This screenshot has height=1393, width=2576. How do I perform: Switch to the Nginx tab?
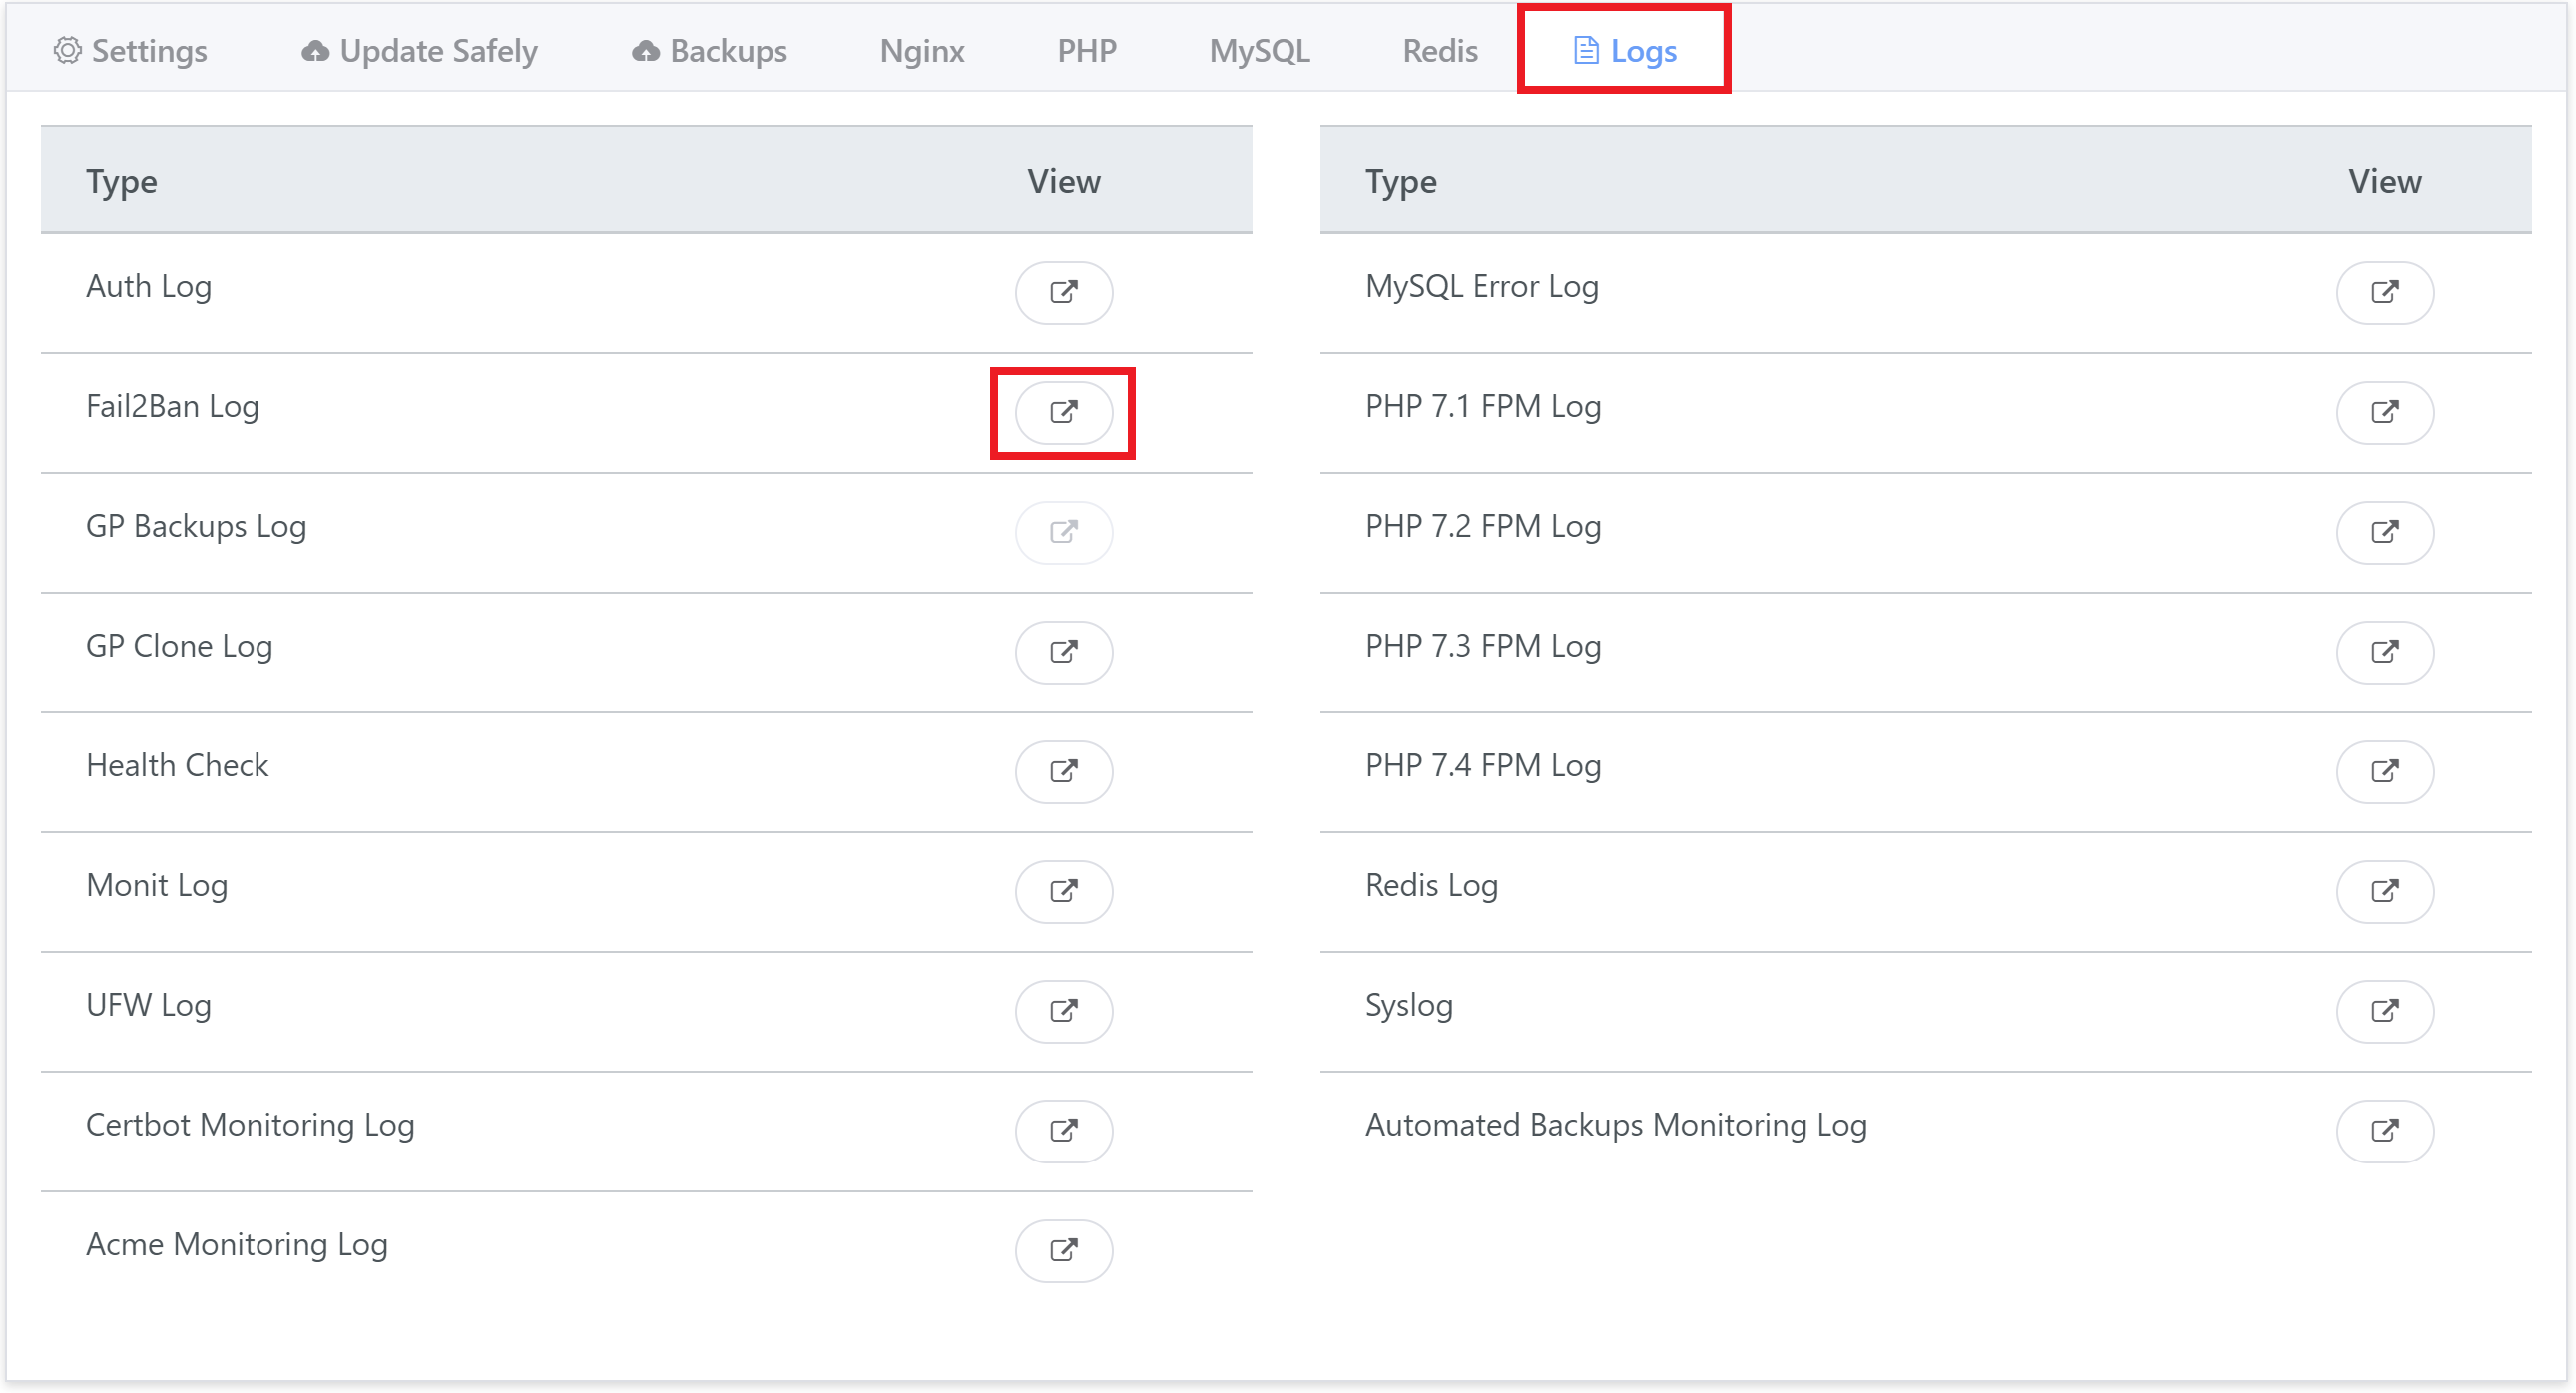922,51
